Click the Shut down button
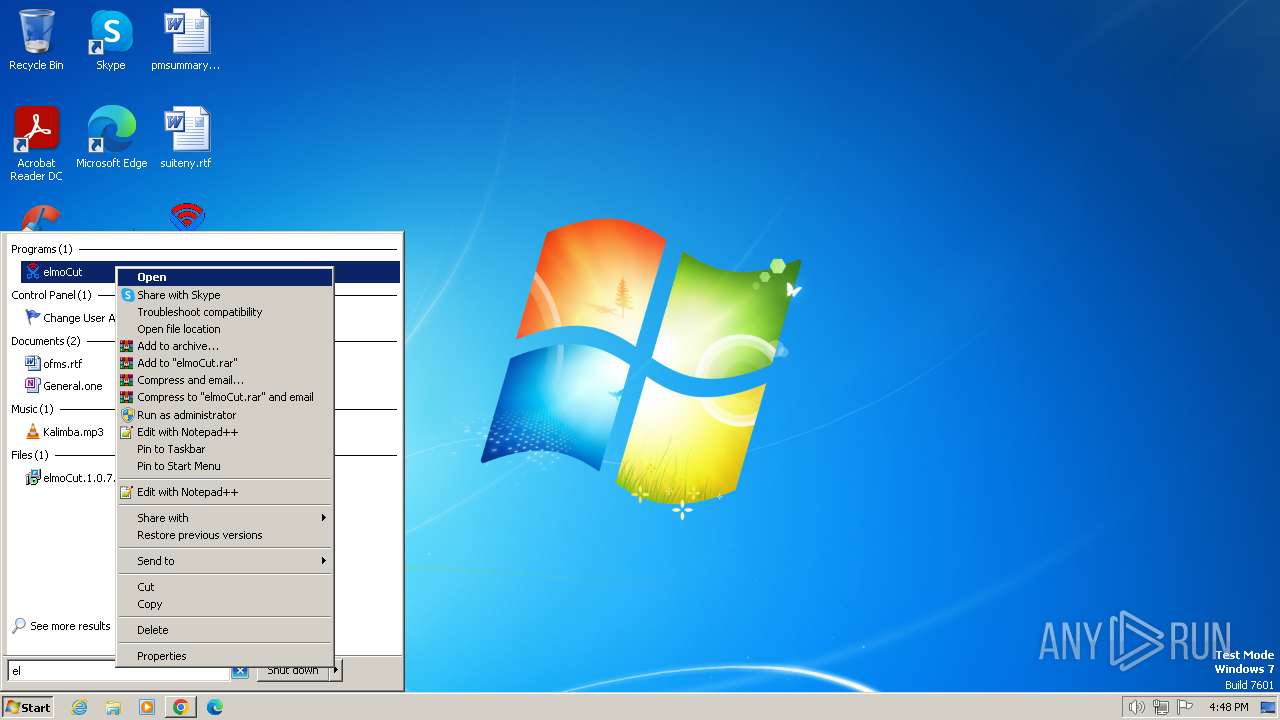Viewport: 1280px width, 720px height. 293,670
